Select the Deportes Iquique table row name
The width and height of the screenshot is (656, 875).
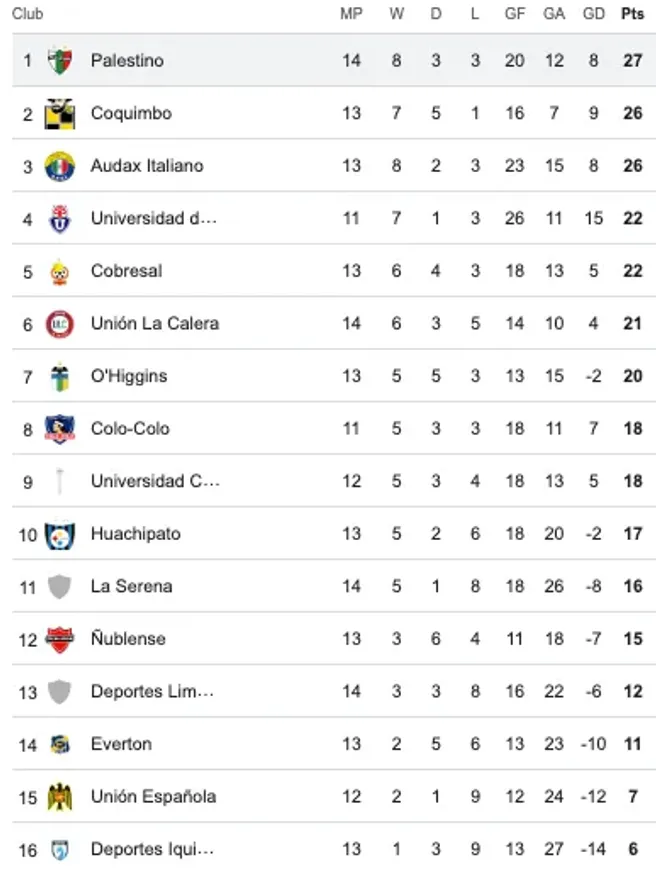point(152,849)
